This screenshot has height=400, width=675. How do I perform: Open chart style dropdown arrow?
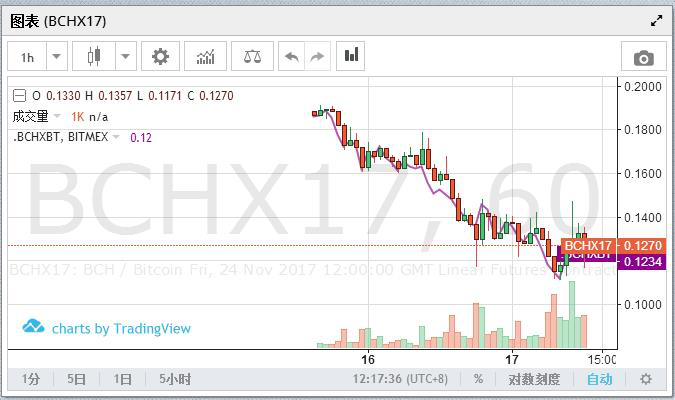coord(125,56)
